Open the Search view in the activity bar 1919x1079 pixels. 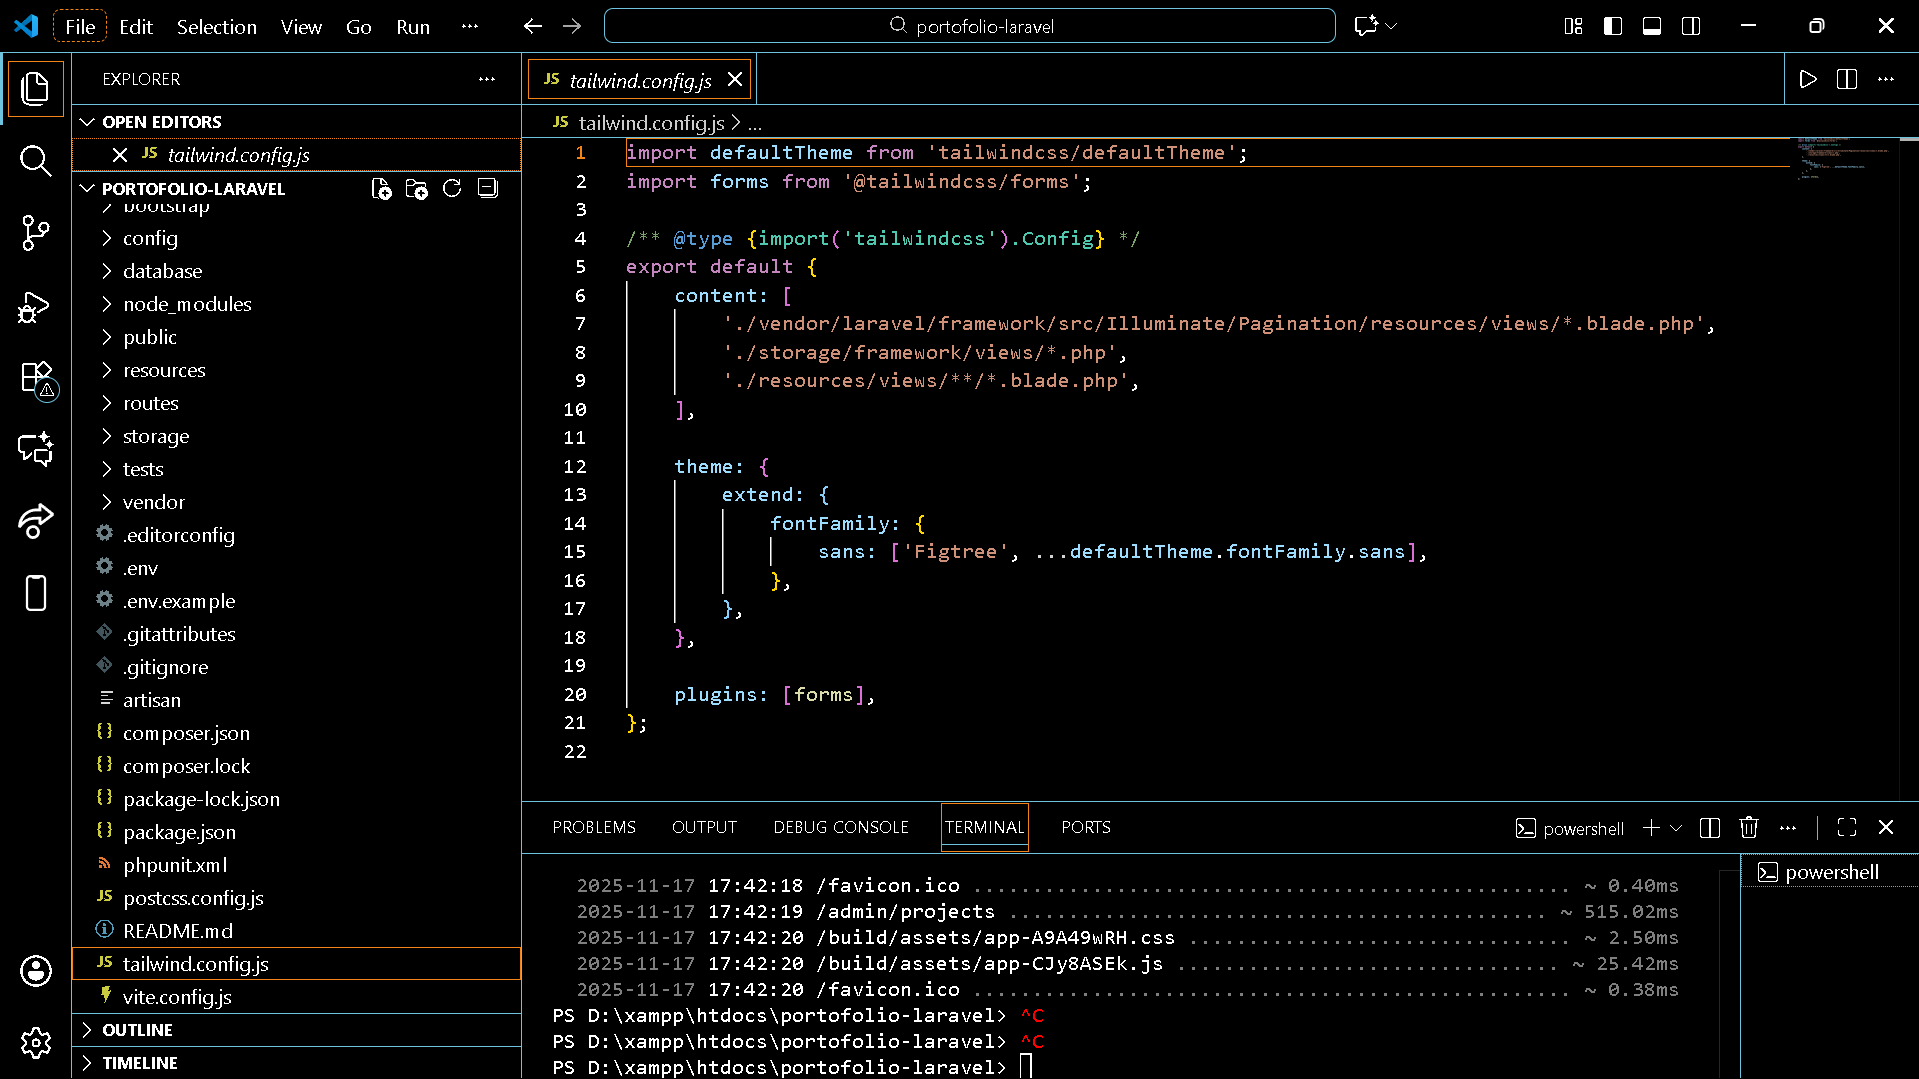35,161
